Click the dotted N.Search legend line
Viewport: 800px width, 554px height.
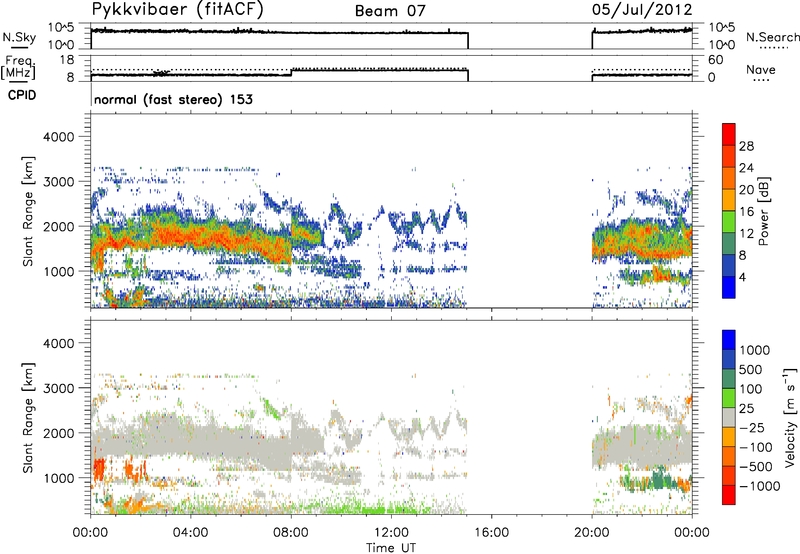pos(774,48)
